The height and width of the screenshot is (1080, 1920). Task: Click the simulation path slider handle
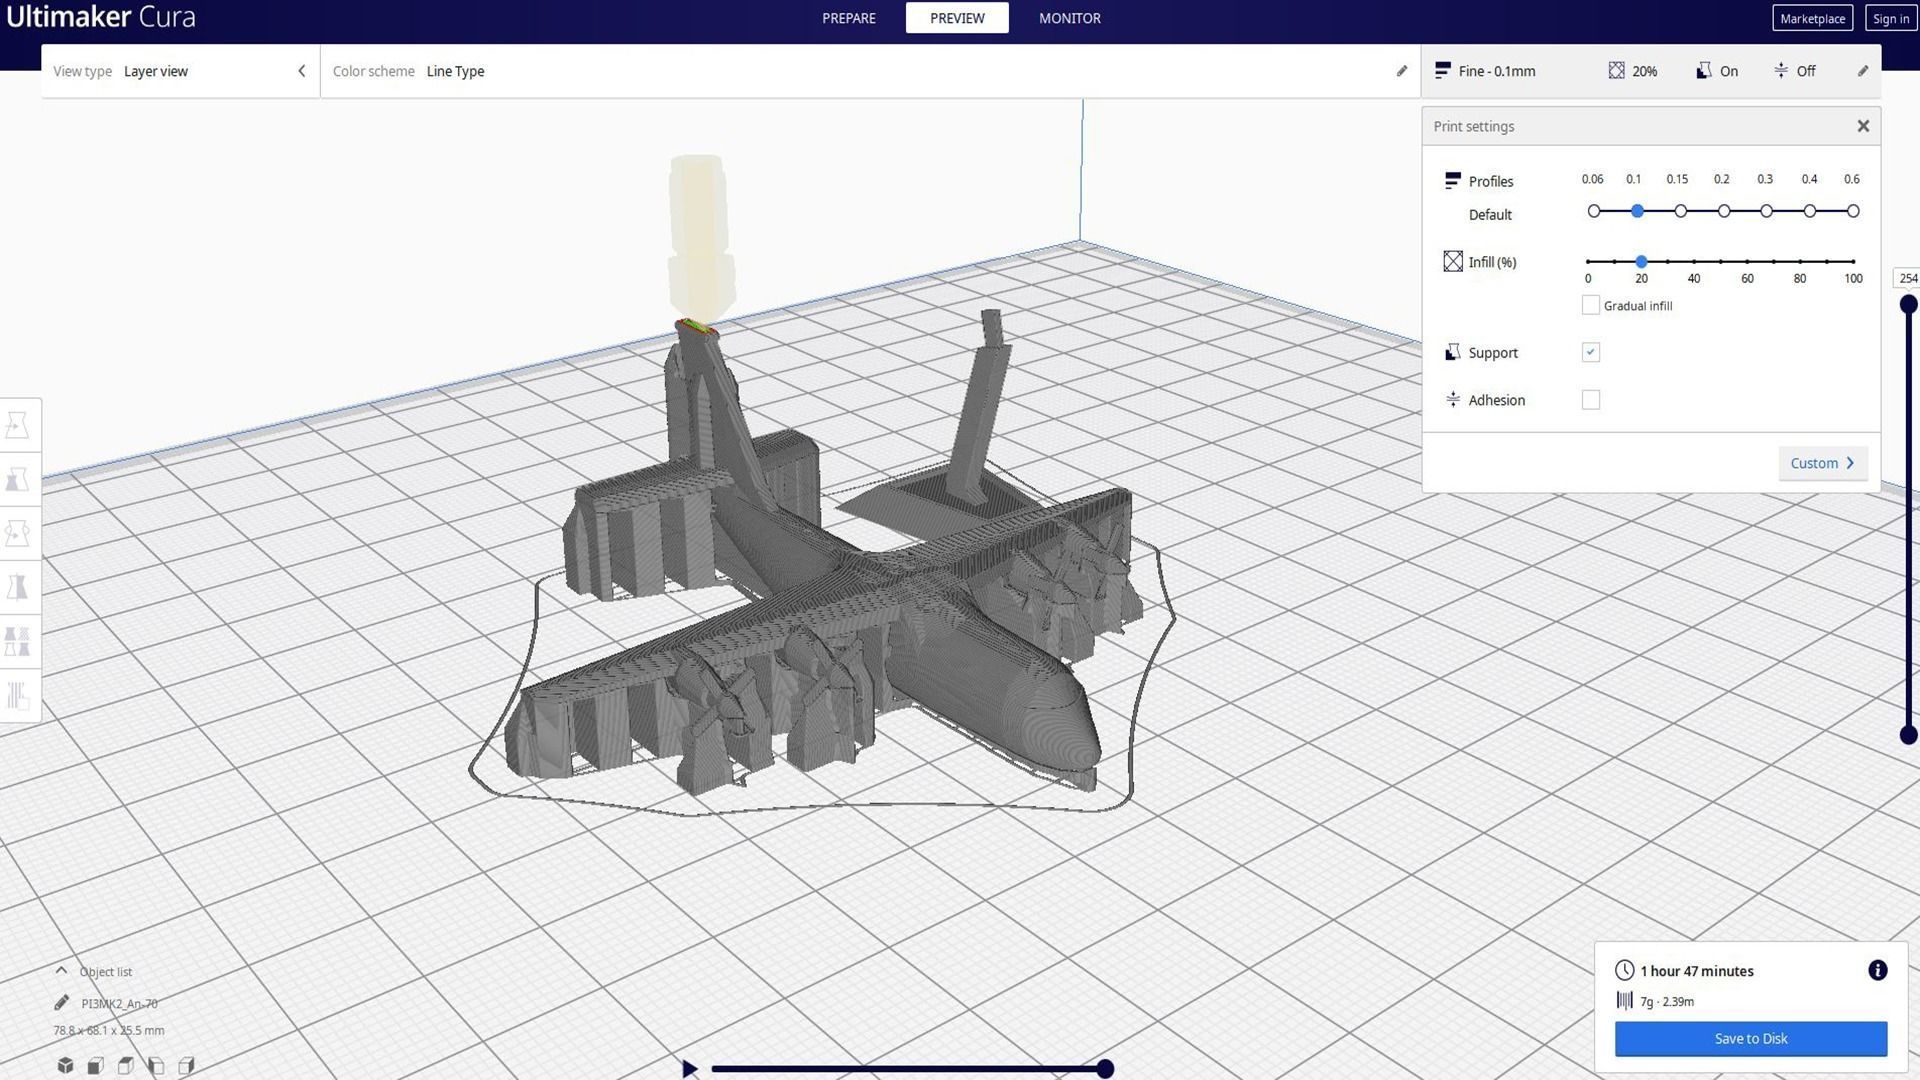[1105, 1068]
